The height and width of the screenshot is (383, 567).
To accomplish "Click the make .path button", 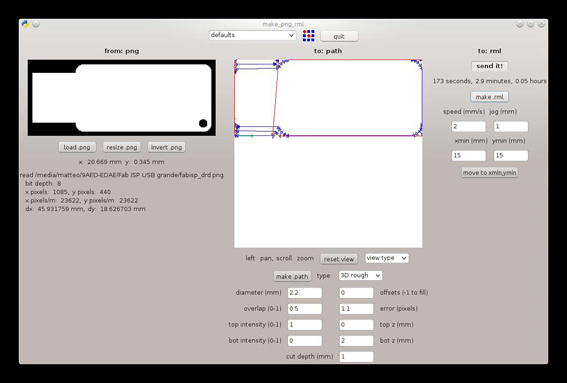I will click(292, 276).
